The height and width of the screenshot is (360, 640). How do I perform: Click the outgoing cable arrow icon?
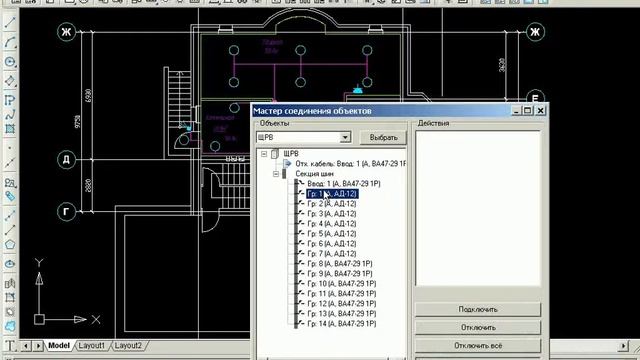[288, 164]
